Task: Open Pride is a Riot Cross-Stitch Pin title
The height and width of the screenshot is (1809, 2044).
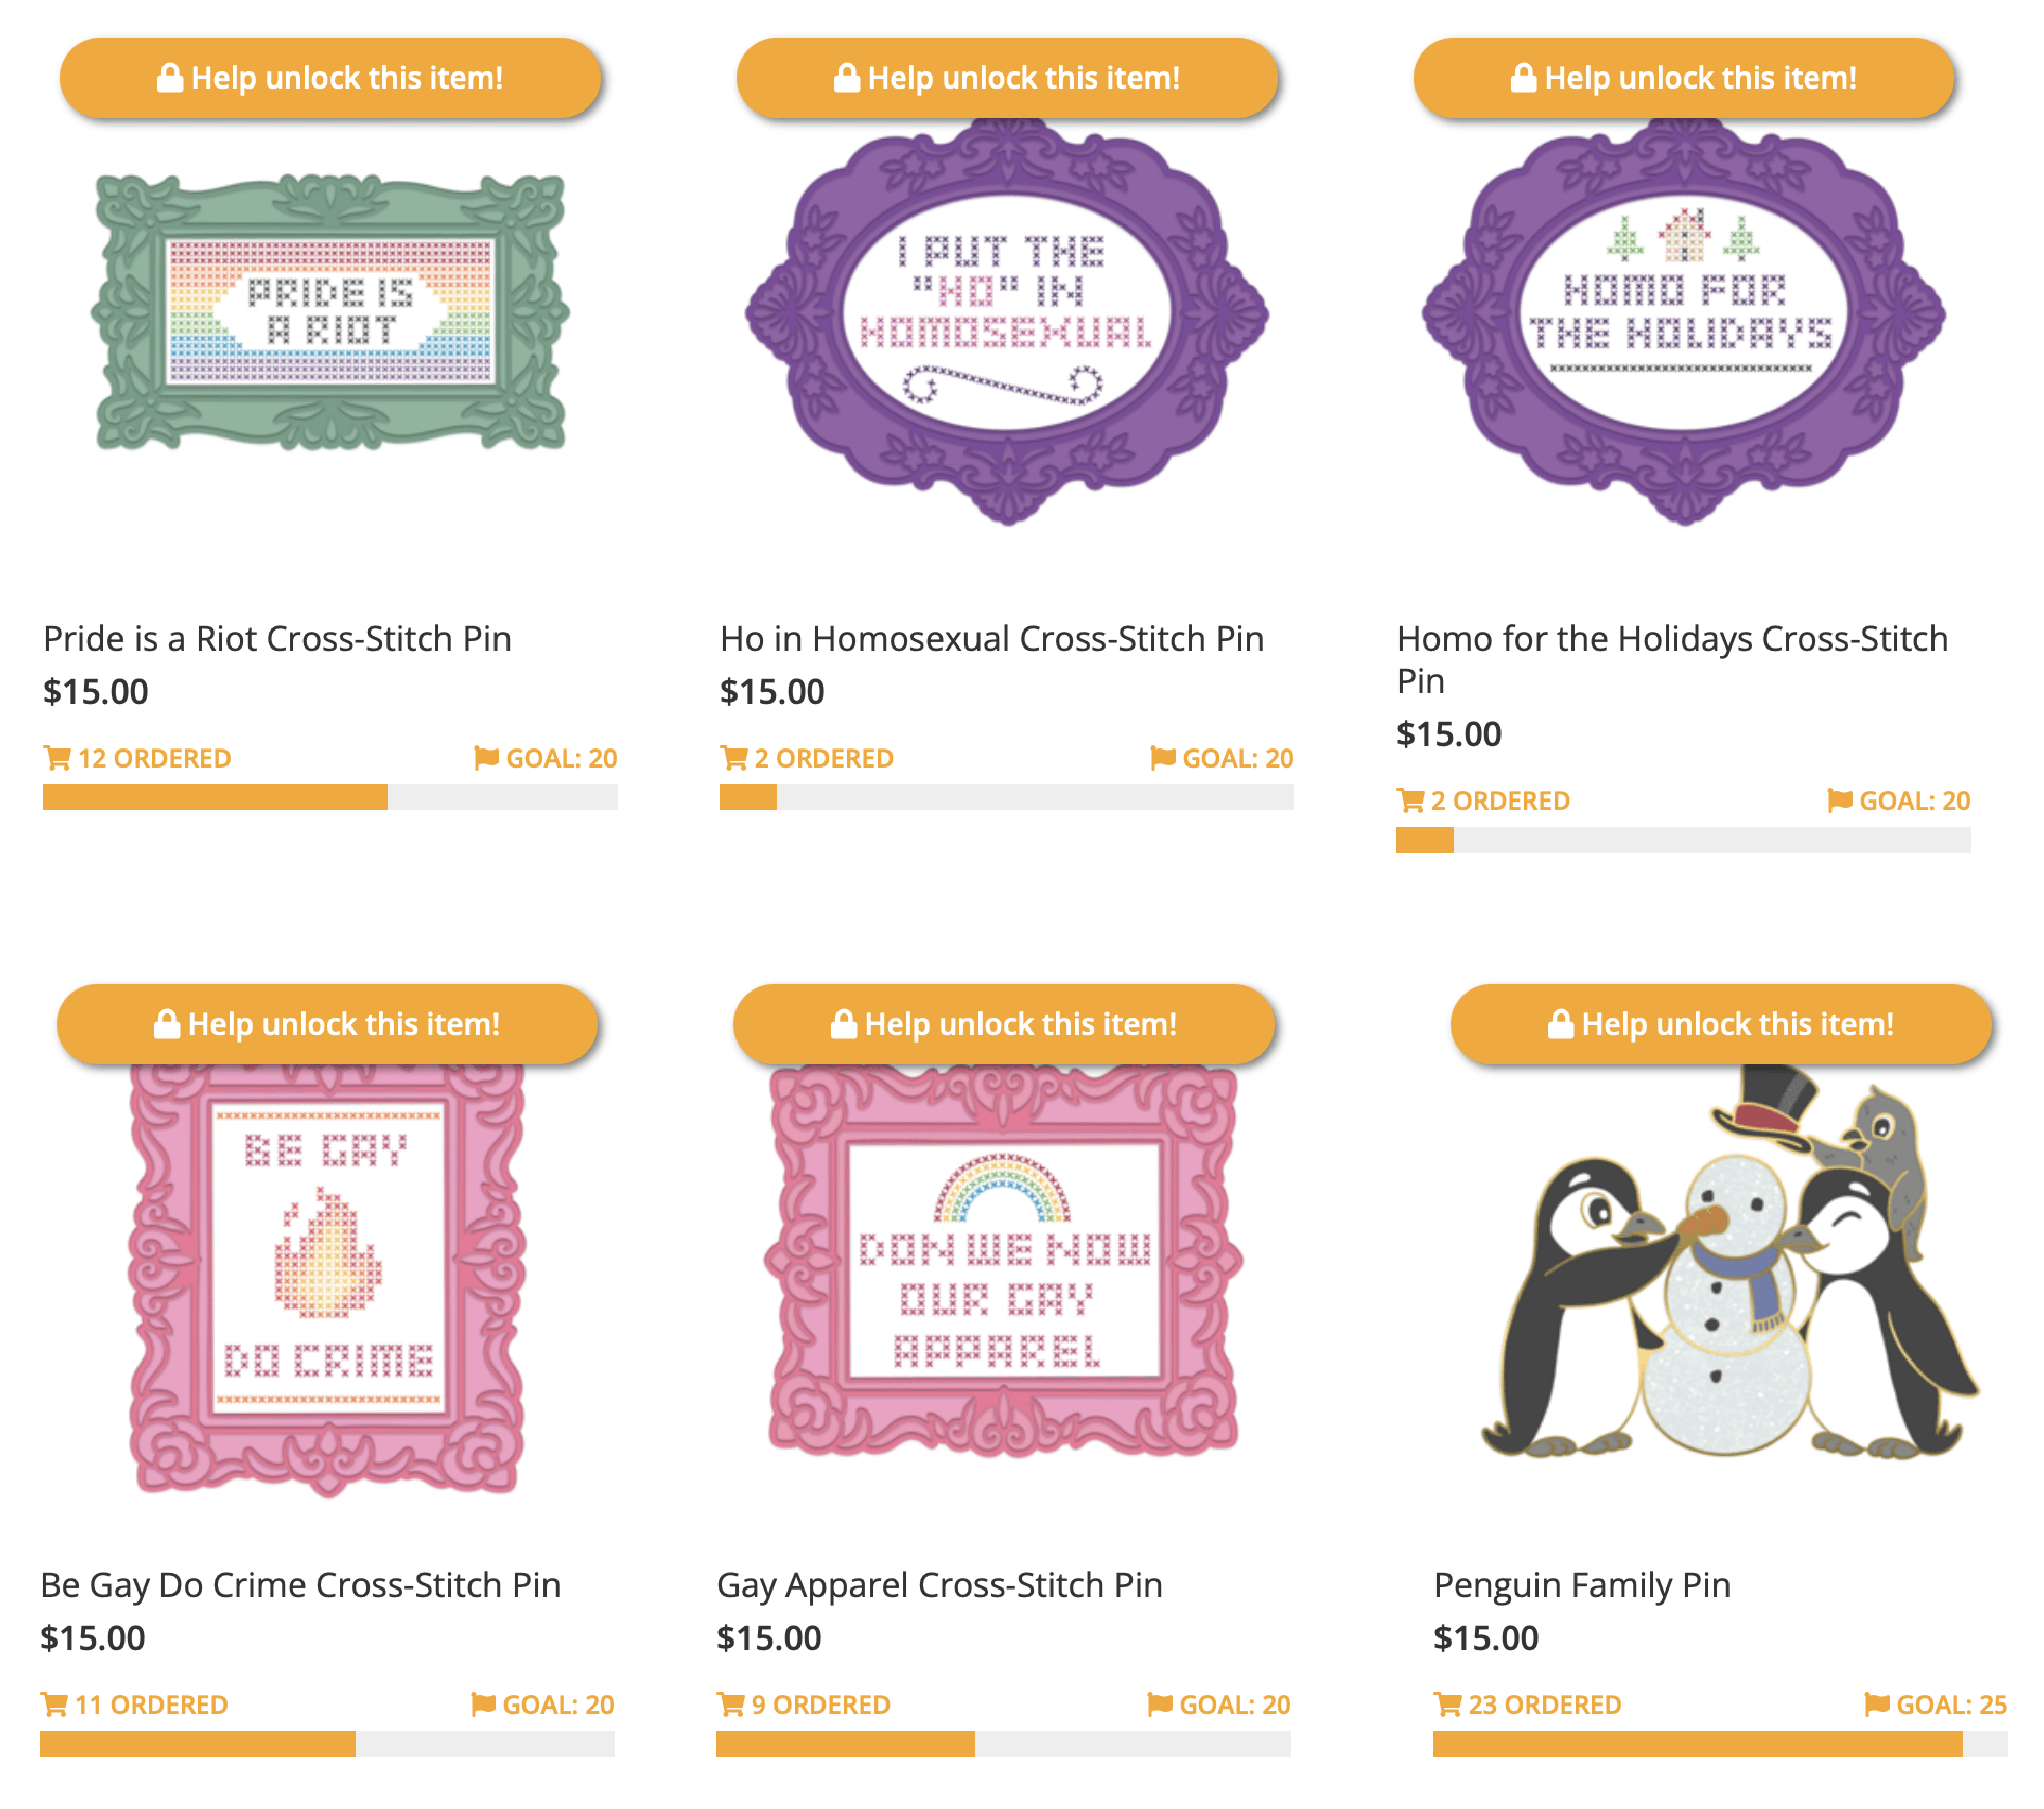Action: click(277, 638)
